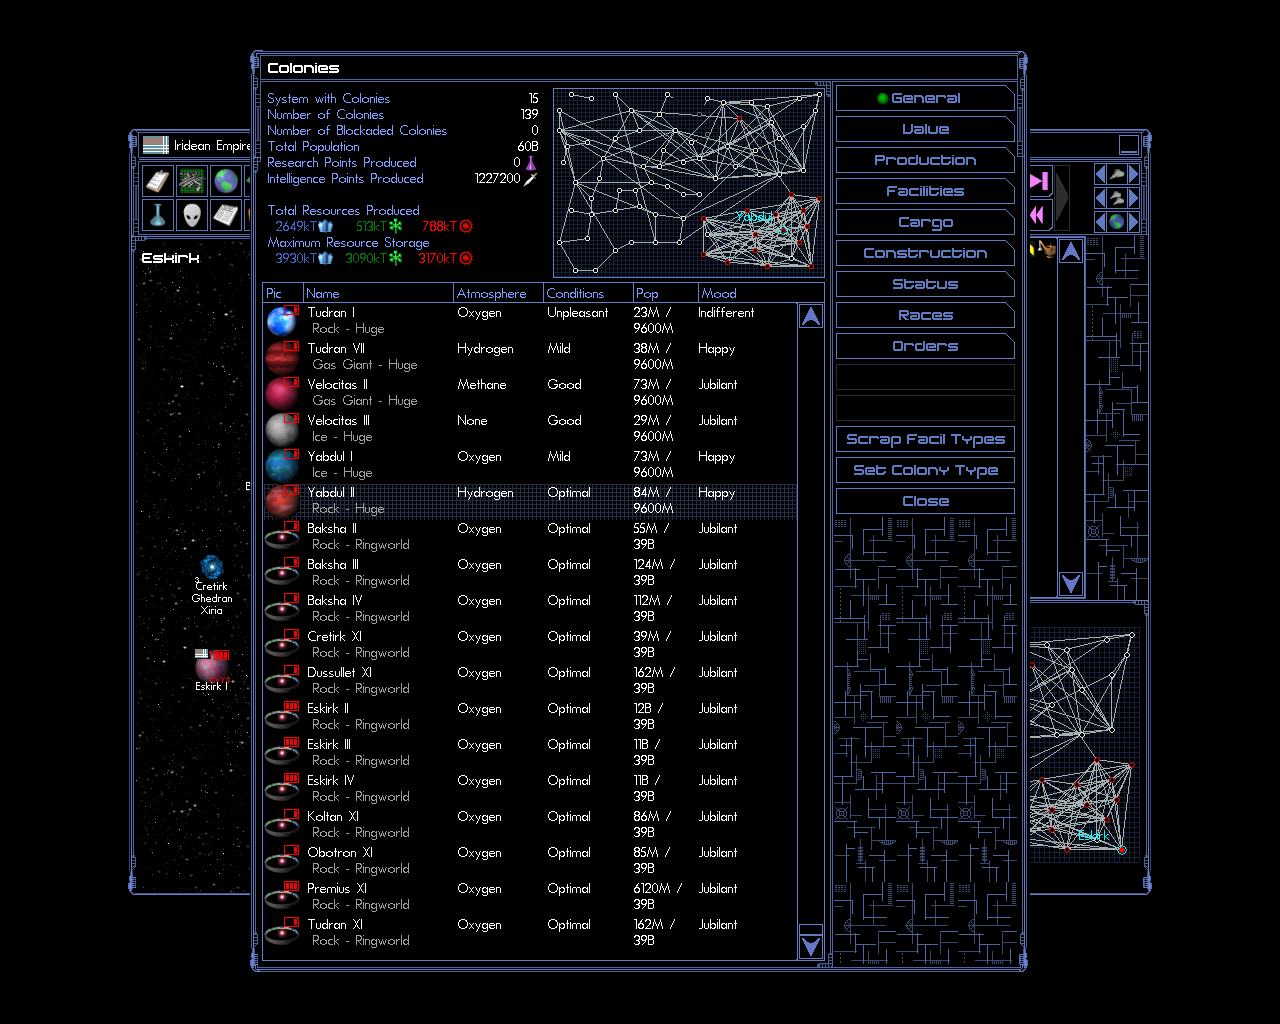The height and width of the screenshot is (1024, 1280).
Task: Click the galaxy minimap in Colonies window
Action: (688, 182)
